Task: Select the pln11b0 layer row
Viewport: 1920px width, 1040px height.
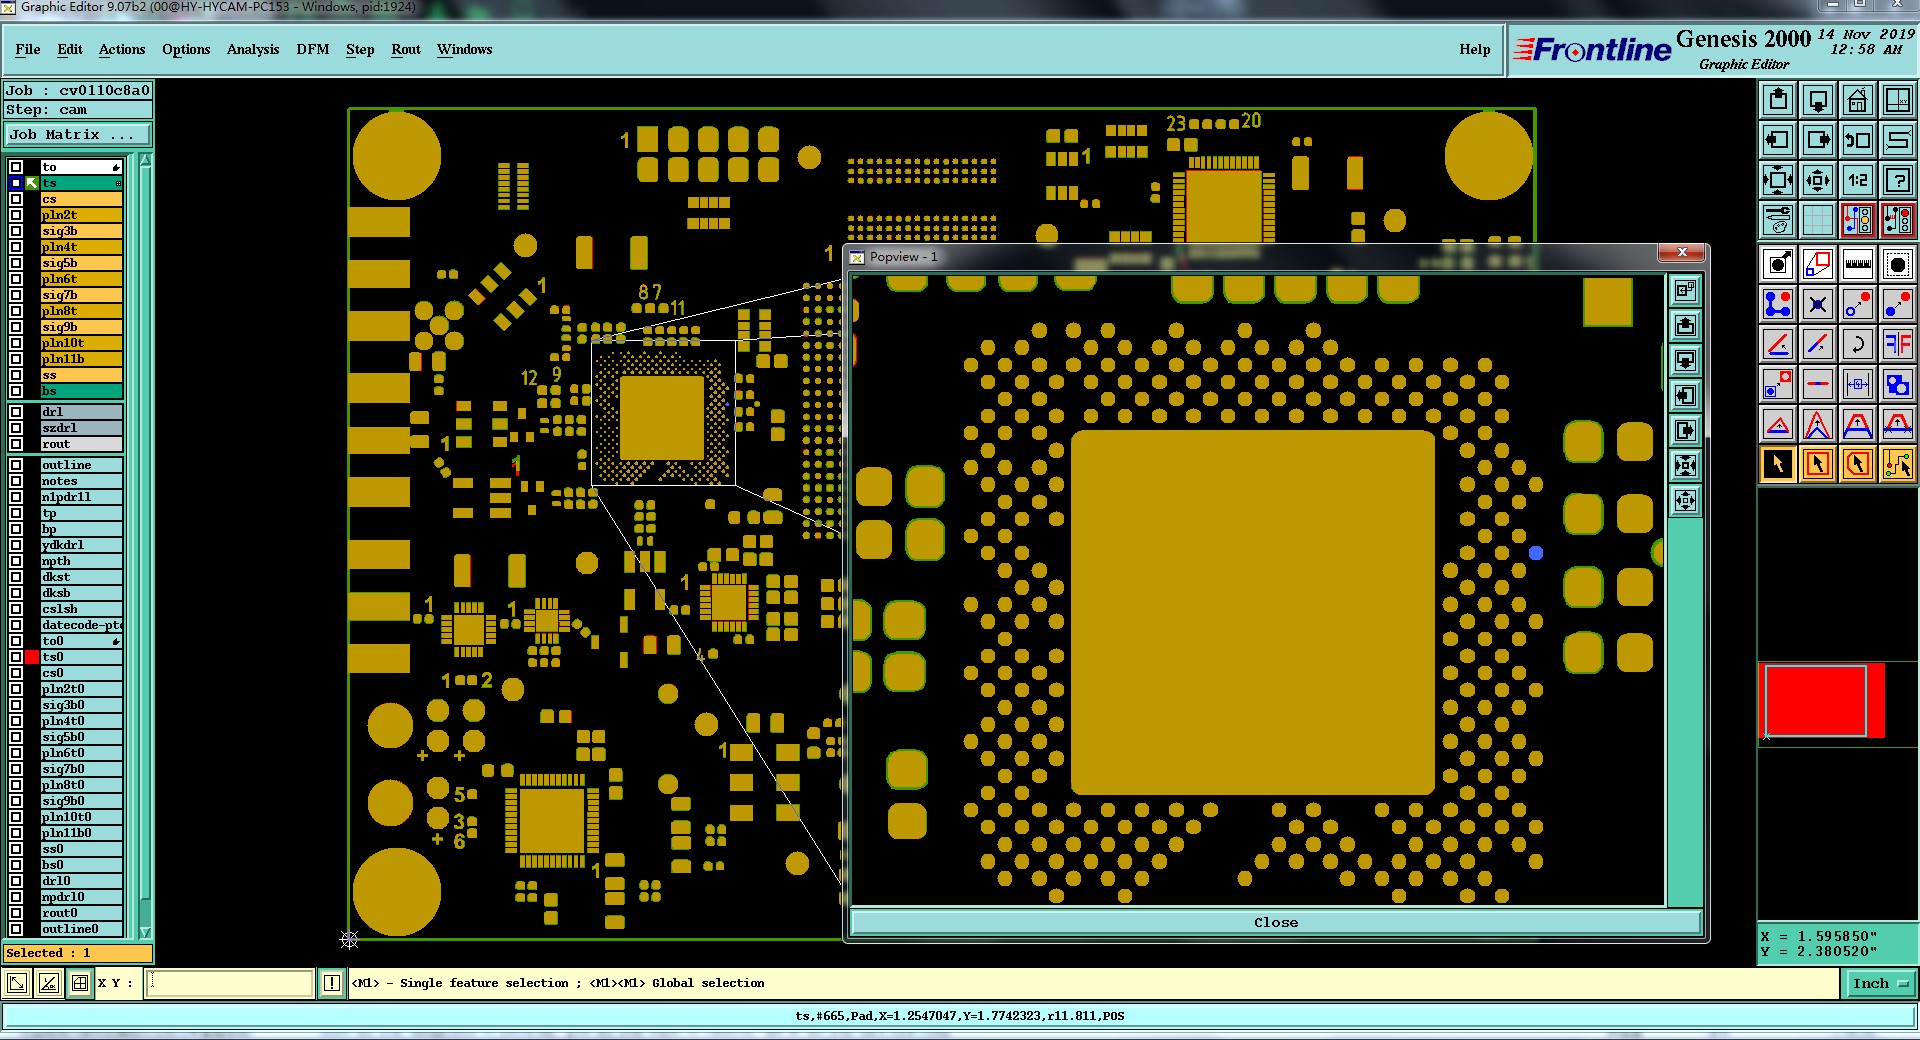Action: click(x=81, y=833)
